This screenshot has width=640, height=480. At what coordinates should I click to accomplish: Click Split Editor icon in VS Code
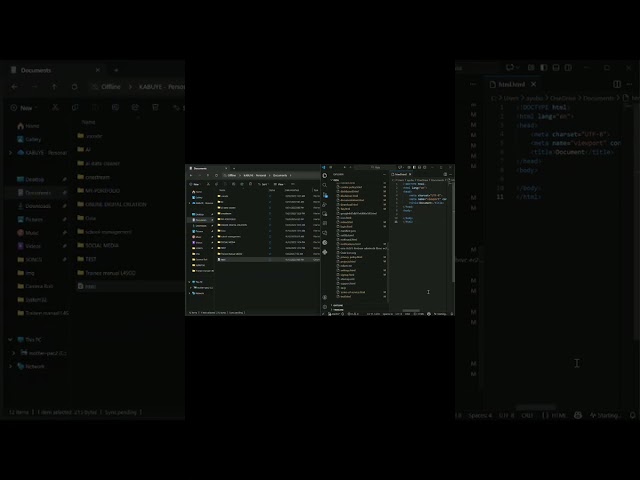(x=445, y=174)
